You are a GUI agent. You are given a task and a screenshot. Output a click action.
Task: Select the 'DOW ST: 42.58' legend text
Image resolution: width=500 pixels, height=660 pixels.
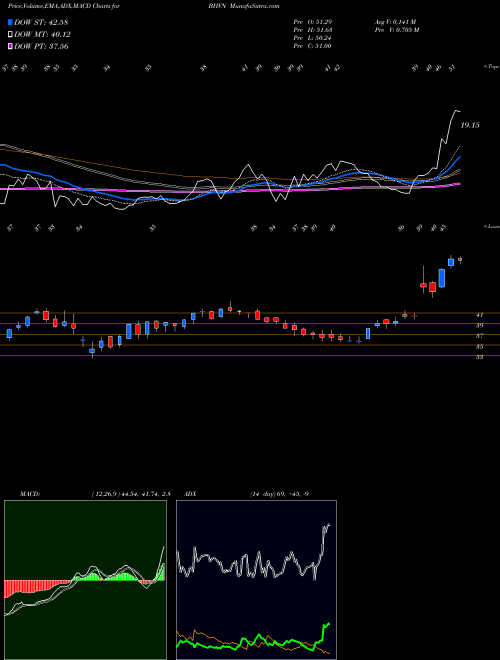point(41,22)
